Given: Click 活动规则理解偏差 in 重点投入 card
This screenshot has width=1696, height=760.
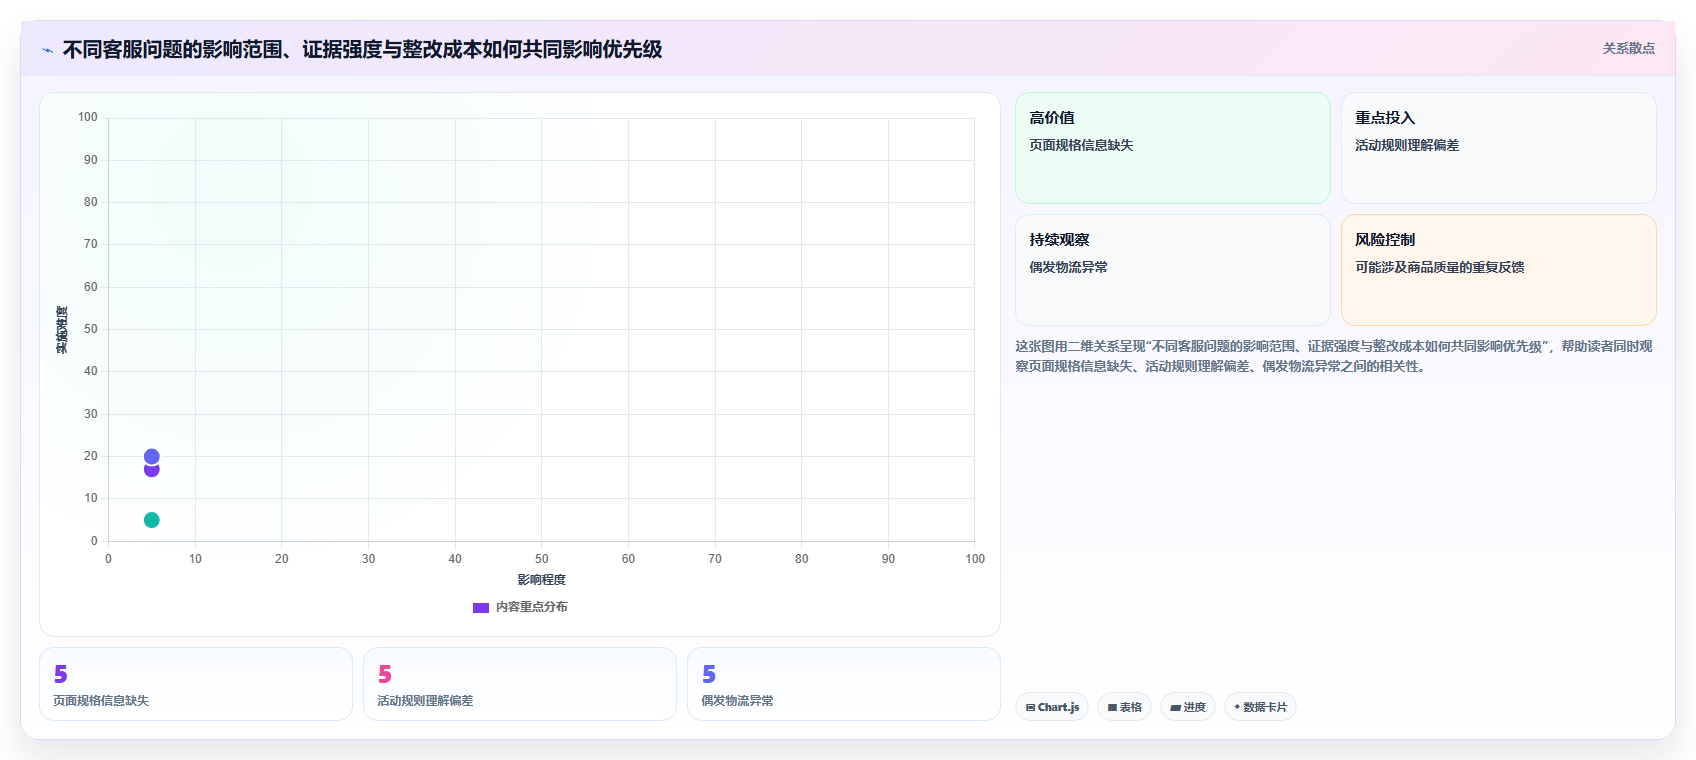Looking at the screenshot, I should coord(1407,145).
